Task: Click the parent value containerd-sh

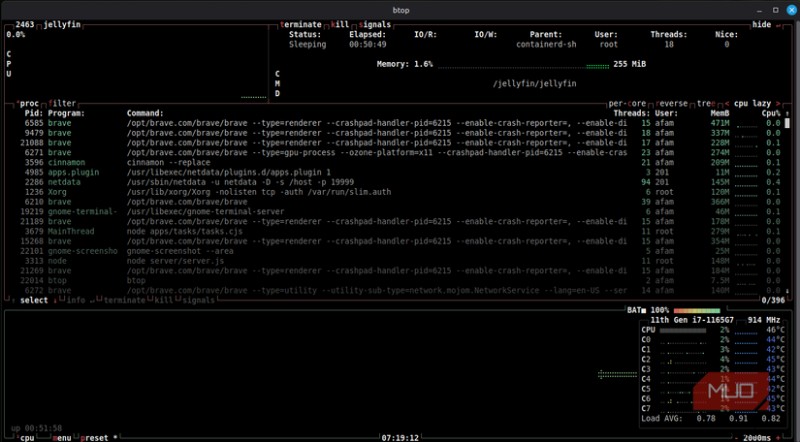Action: pyautogui.click(x=546, y=44)
